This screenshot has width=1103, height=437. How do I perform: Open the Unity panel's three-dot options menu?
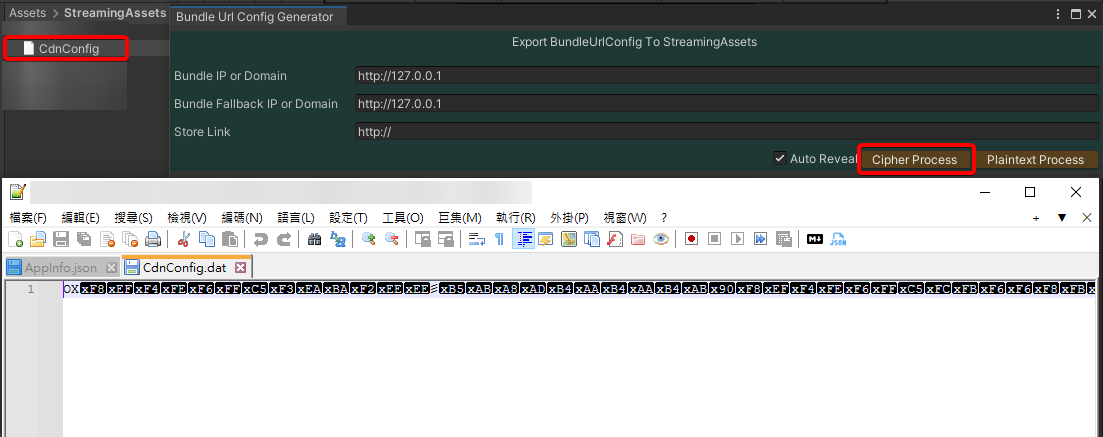[1058, 14]
